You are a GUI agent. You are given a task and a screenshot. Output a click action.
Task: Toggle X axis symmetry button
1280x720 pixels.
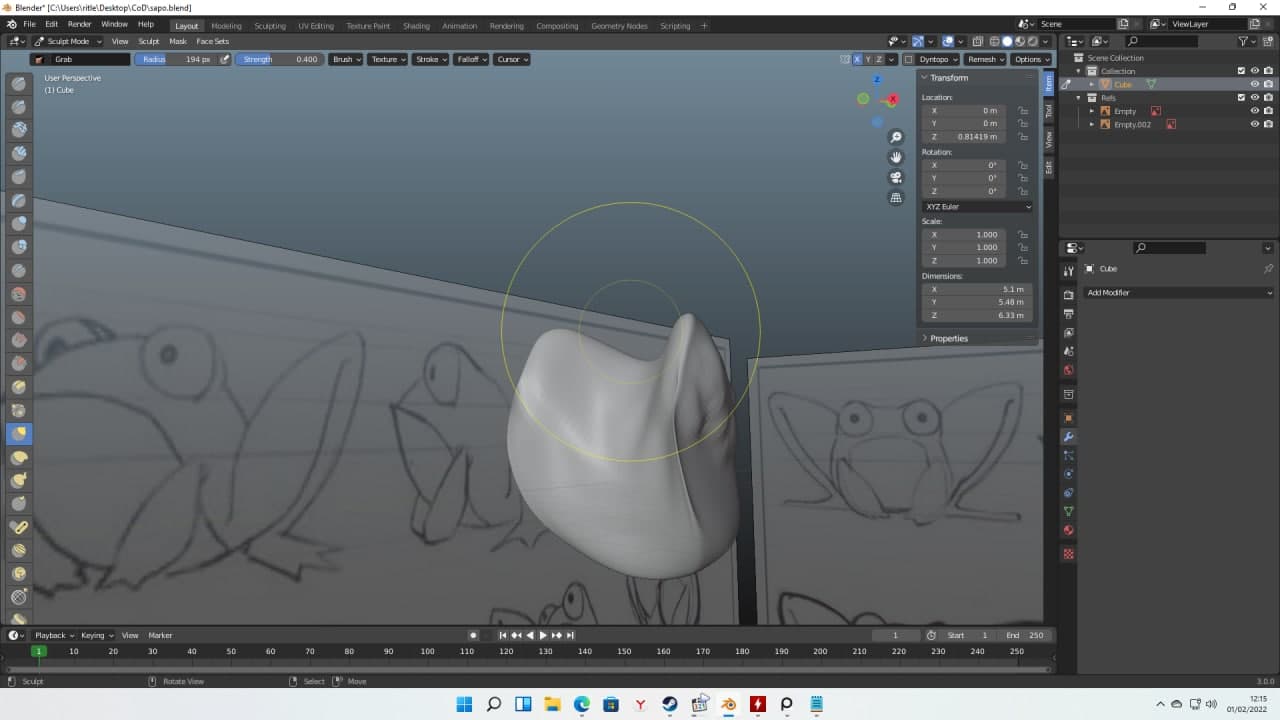coord(857,59)
